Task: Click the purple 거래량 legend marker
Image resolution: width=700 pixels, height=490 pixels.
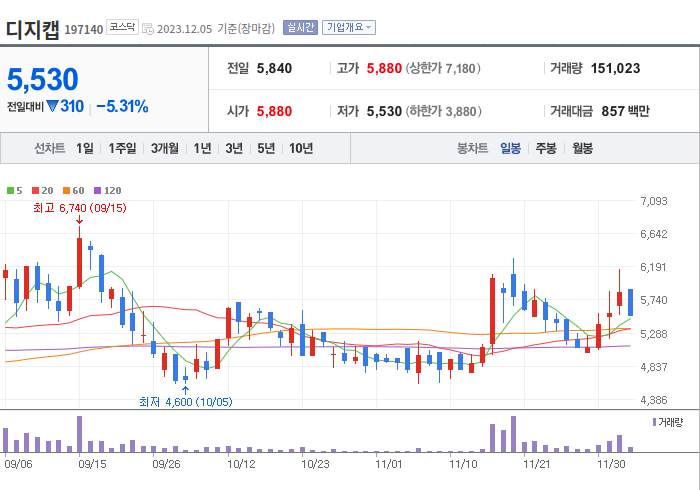Action: point(654,422)
